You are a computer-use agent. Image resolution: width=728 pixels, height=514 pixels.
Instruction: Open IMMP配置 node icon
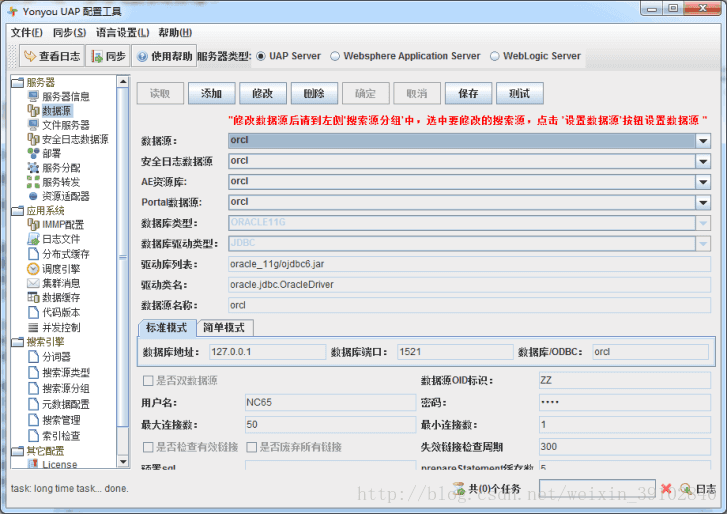(x=33, y=225)
